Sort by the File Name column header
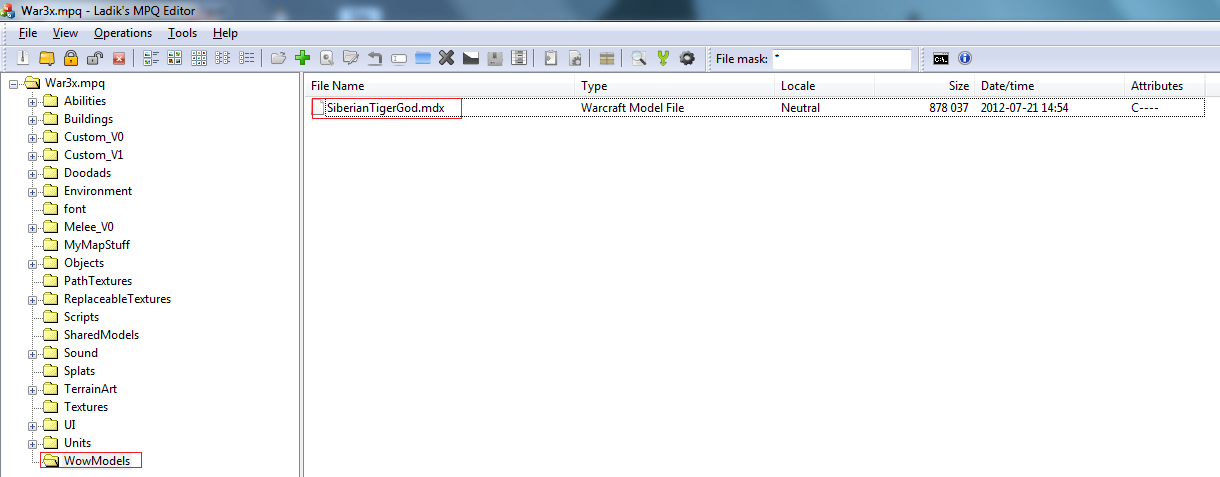 point(440,86)
